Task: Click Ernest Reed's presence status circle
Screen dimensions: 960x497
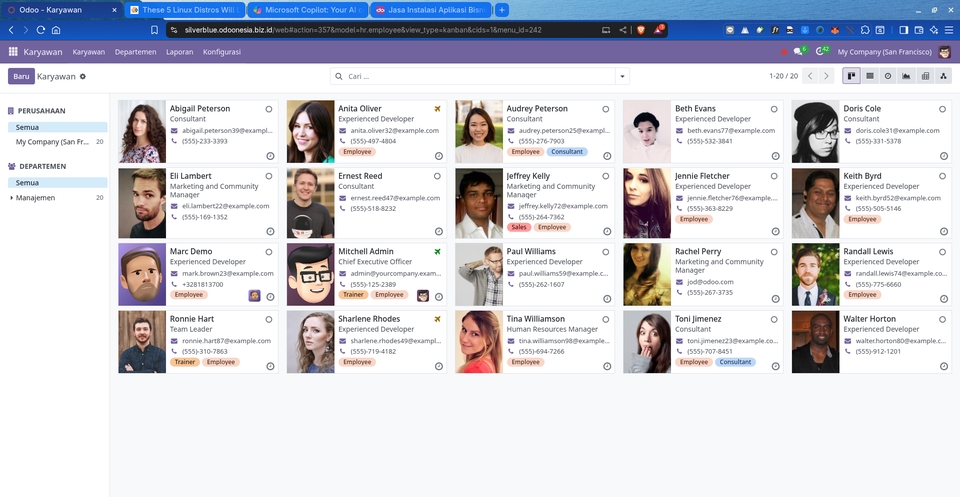Action: (x=437, y=176)
